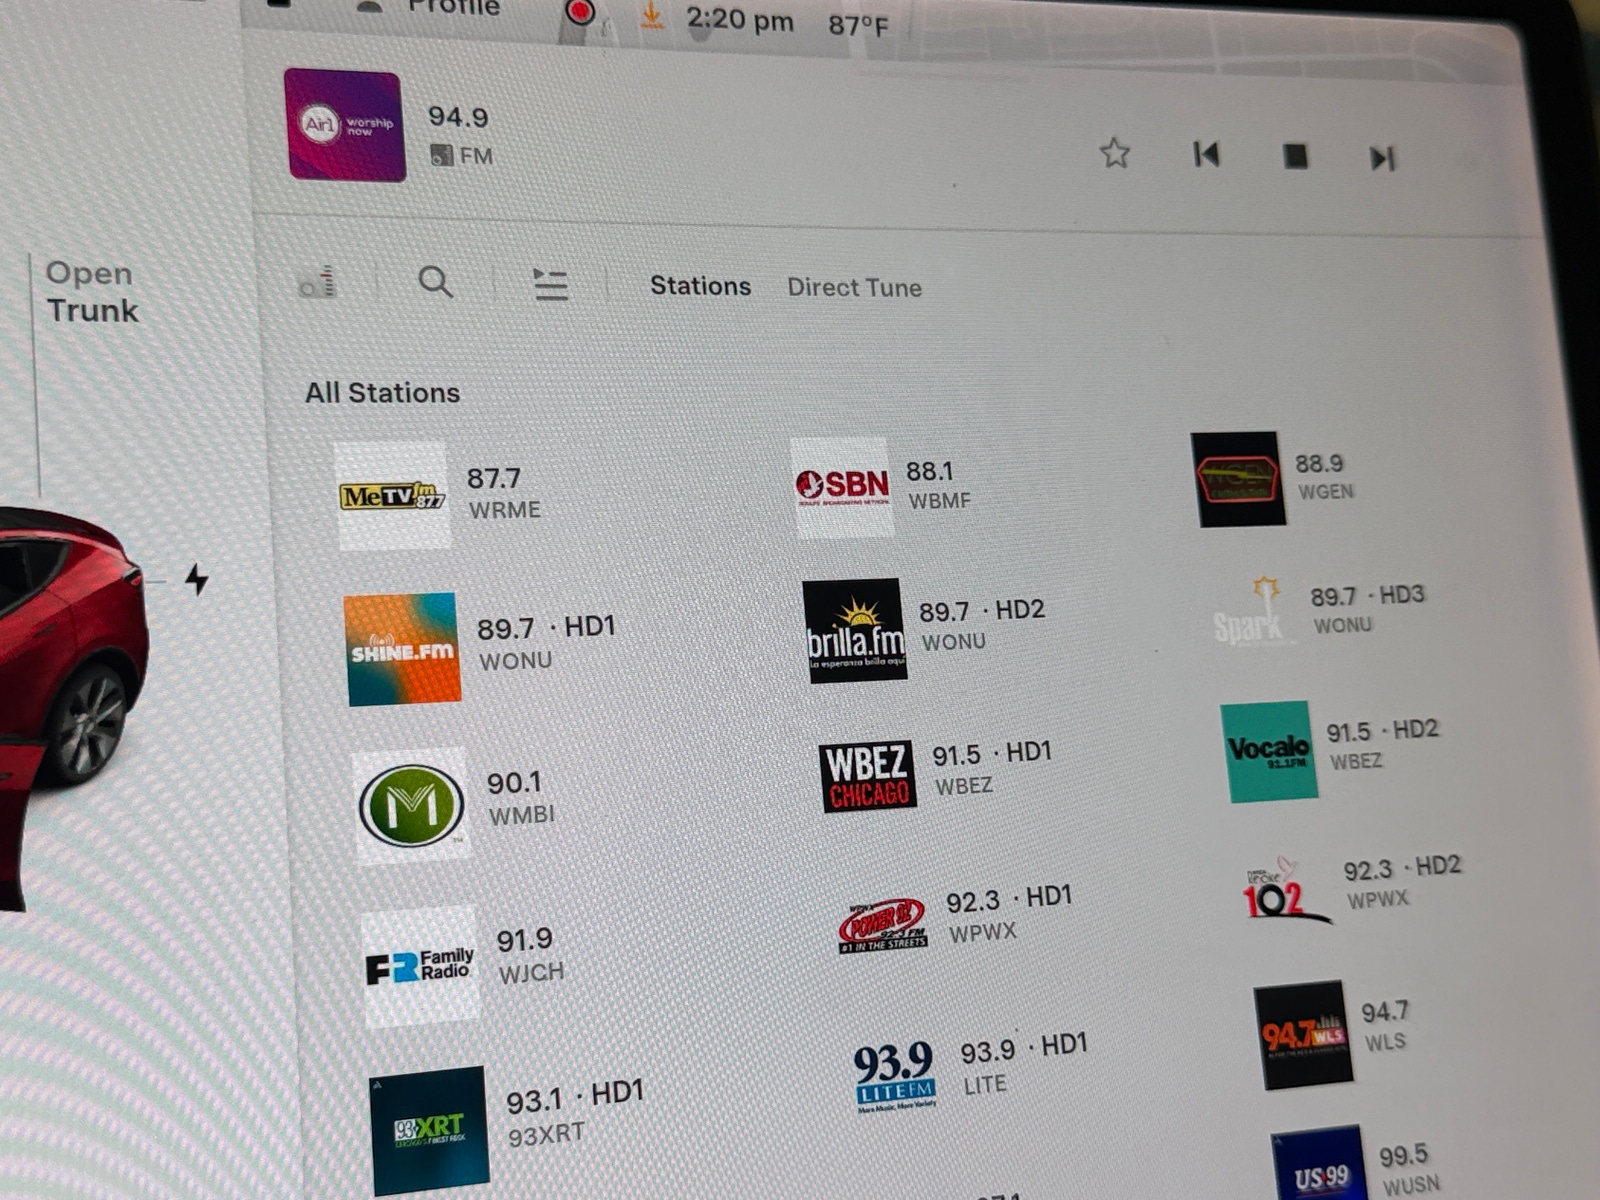Switch to the Direct Tune tab
Viewport: 1600px width, 1200px height.
(x=854, y=288)
